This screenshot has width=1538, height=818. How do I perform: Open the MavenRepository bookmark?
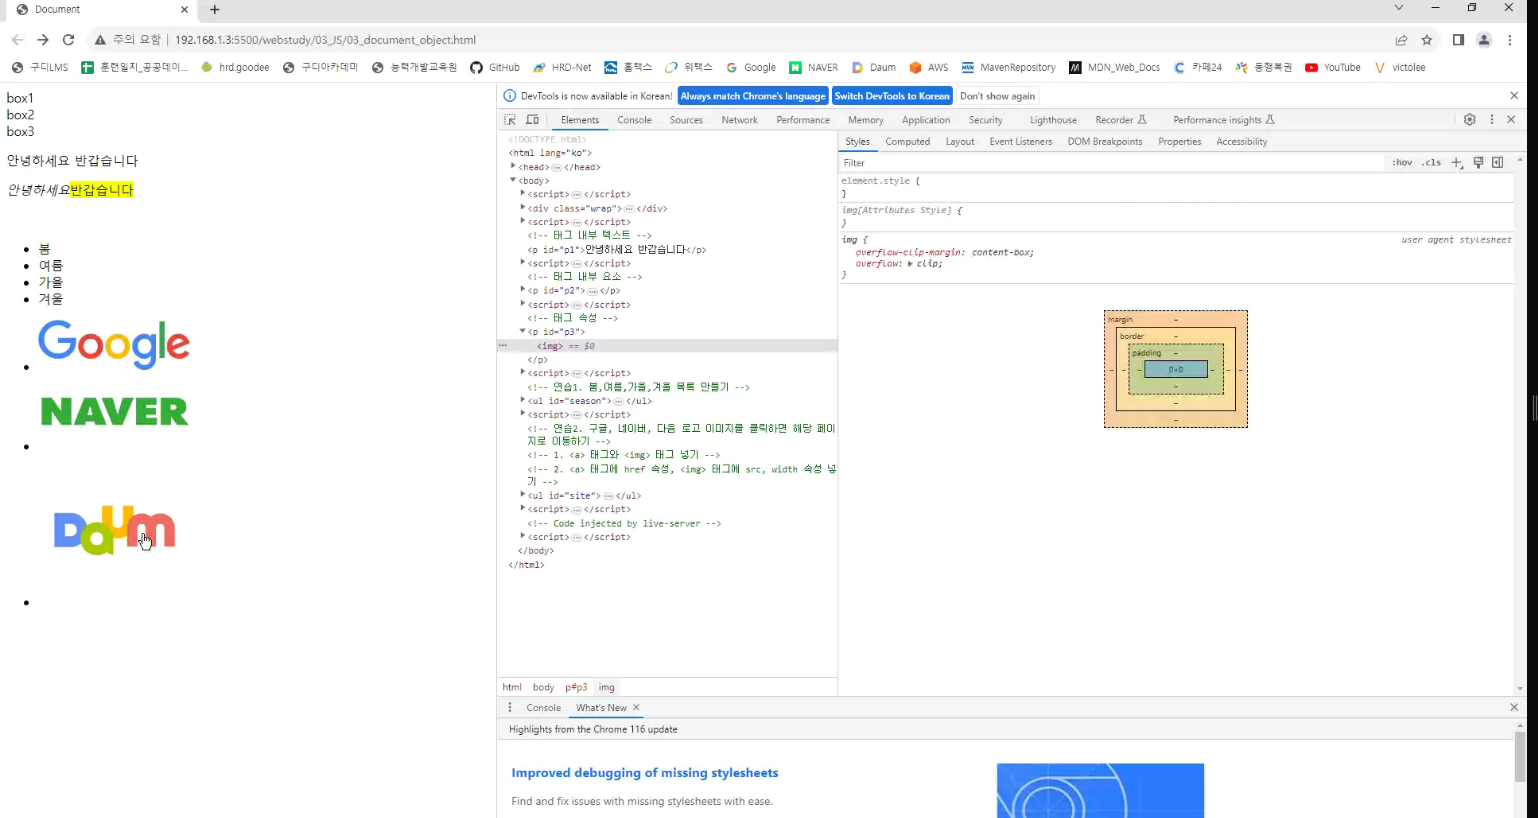1009,67
